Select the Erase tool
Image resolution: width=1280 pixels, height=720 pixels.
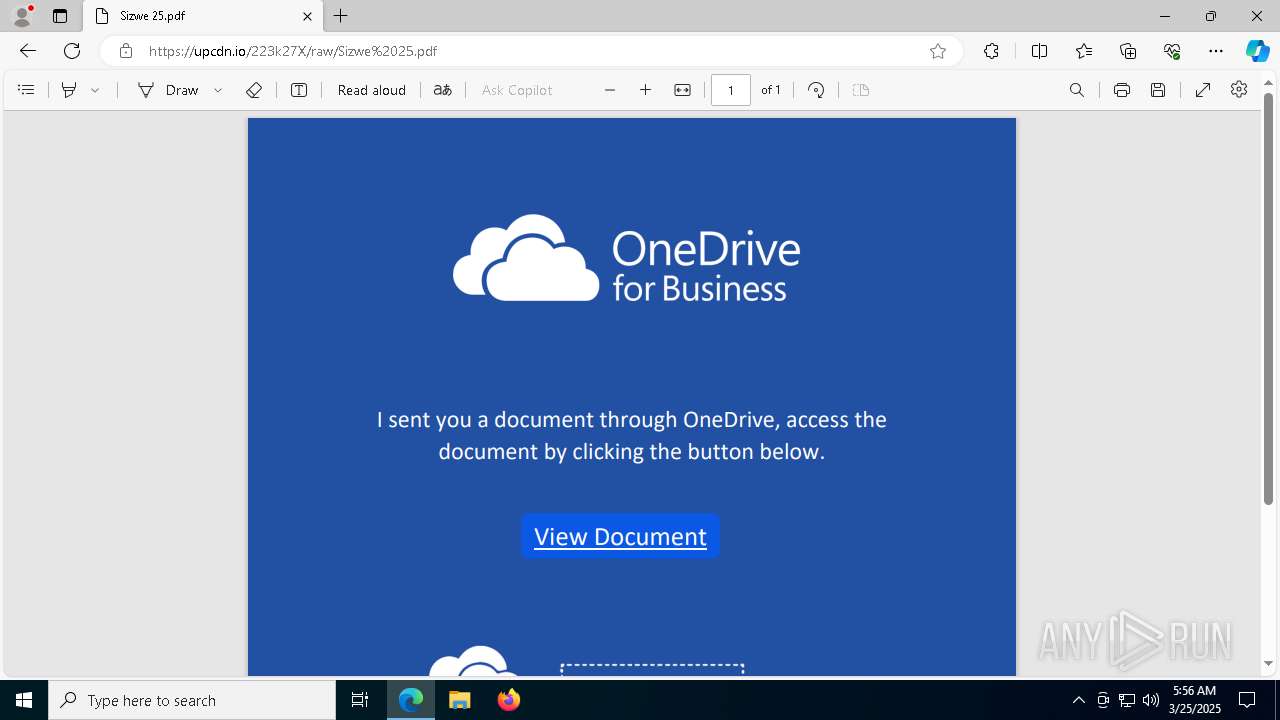click(254, 90)
